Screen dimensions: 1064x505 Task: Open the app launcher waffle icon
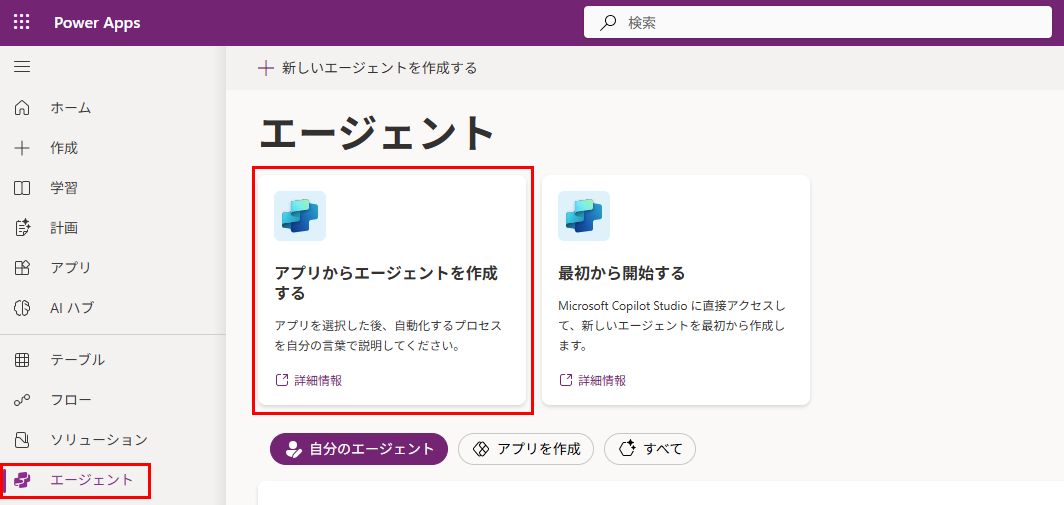point(22,22)
